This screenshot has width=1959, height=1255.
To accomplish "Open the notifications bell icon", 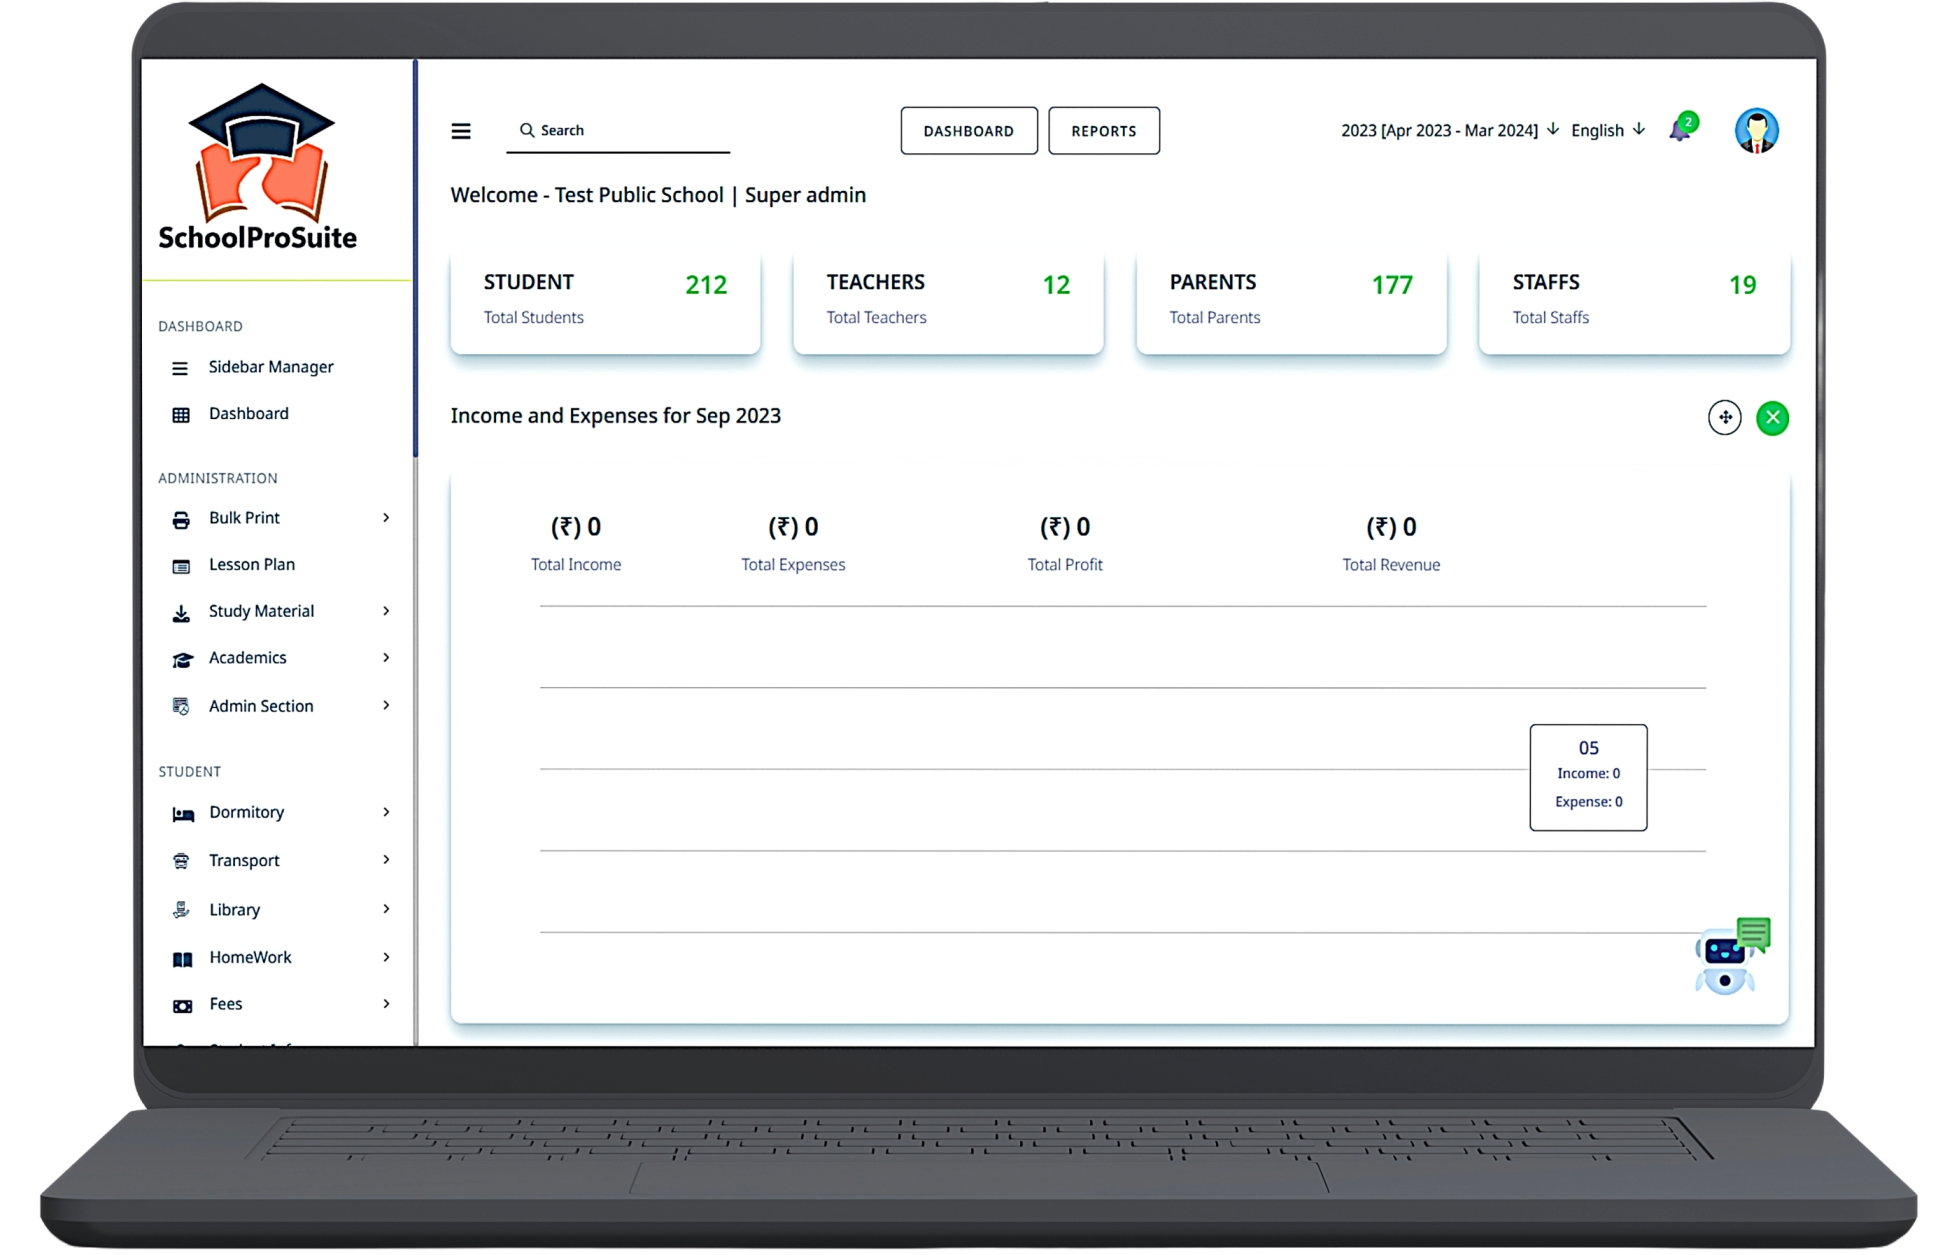I will point(1682,129).
